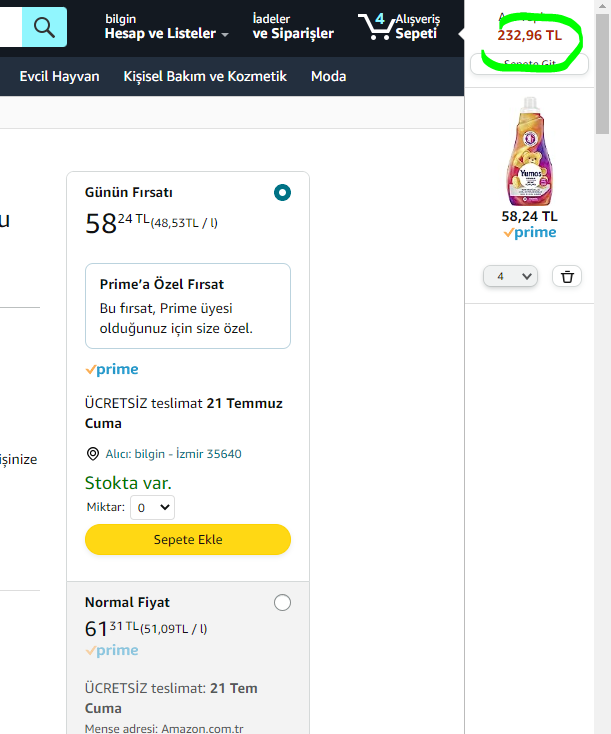Delete the cart item with the trash icon
Image resolution: width=611 pixels, height=734 pixels.
[x=567, y=276]
